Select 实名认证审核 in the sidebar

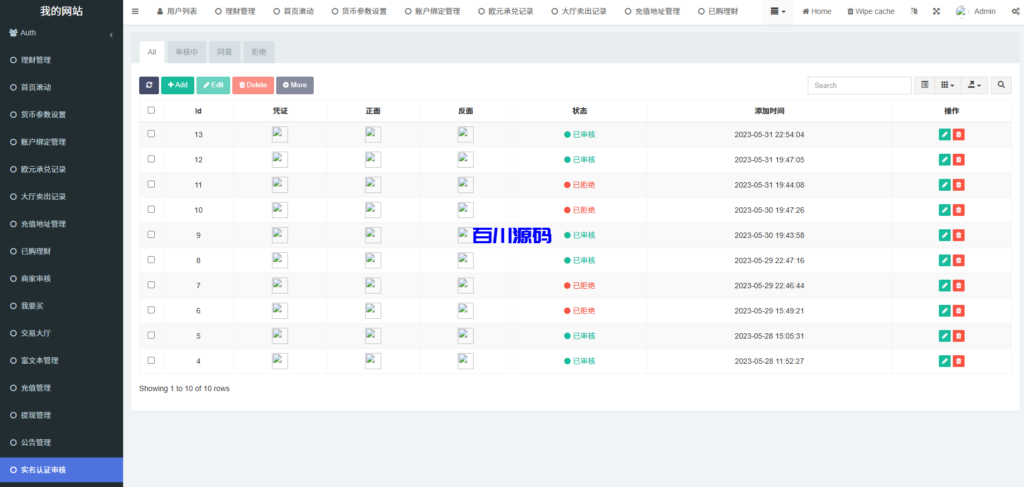[61, 469]
